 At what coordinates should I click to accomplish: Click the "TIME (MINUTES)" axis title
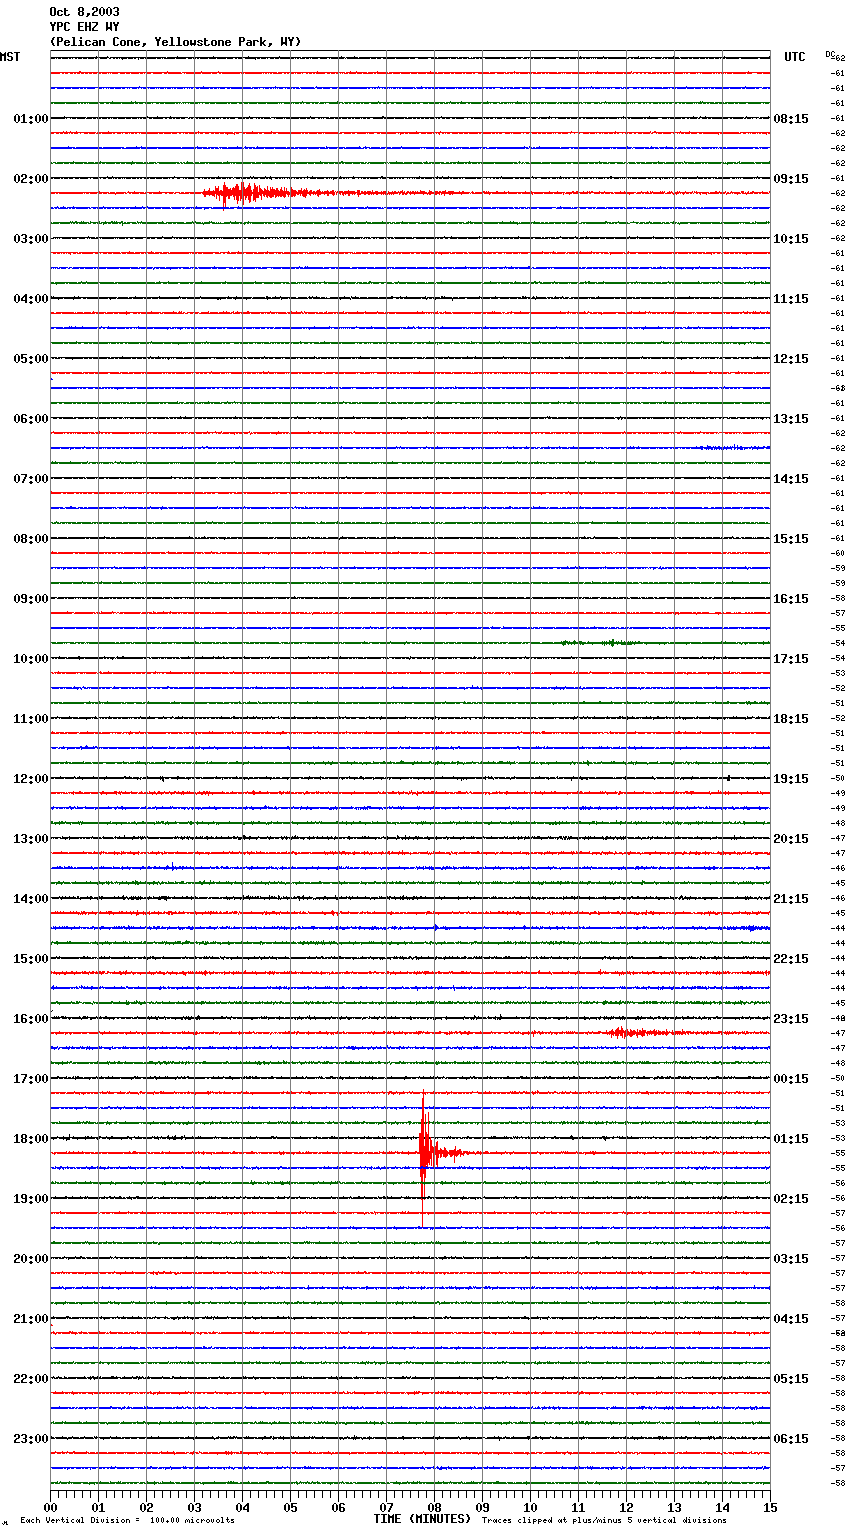click(x=422, y=1519)
